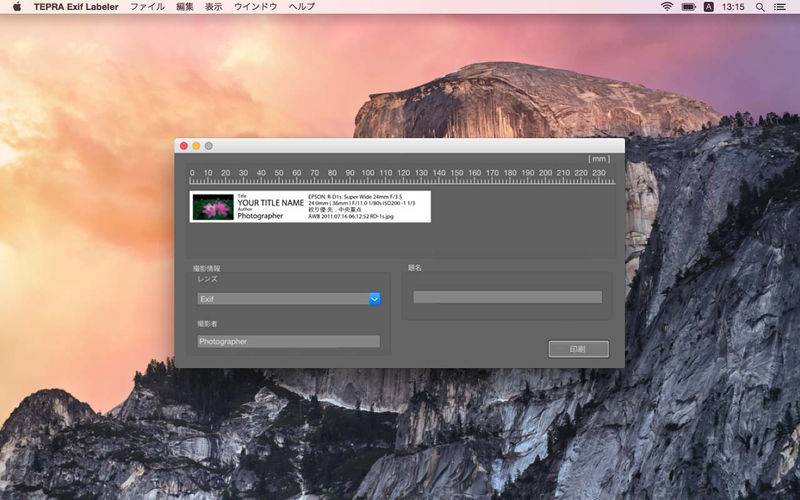Click the millimeter ruler at 100
Image resolution: width=800 pixels, height=500 pixels.
click(x=368, y=173)
